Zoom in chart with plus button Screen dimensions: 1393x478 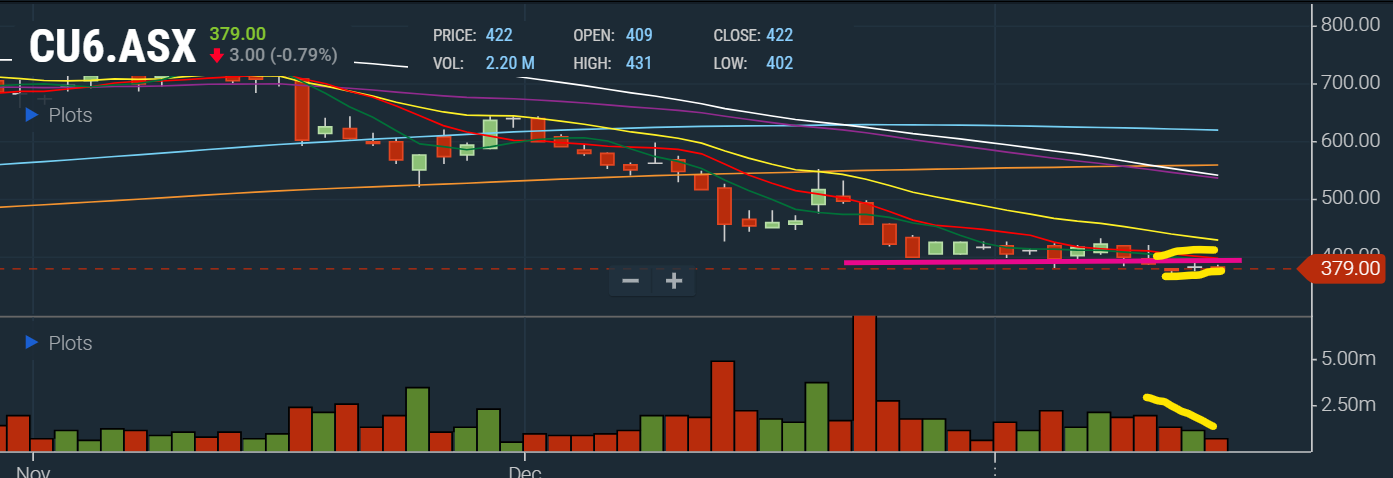[674, 281]
